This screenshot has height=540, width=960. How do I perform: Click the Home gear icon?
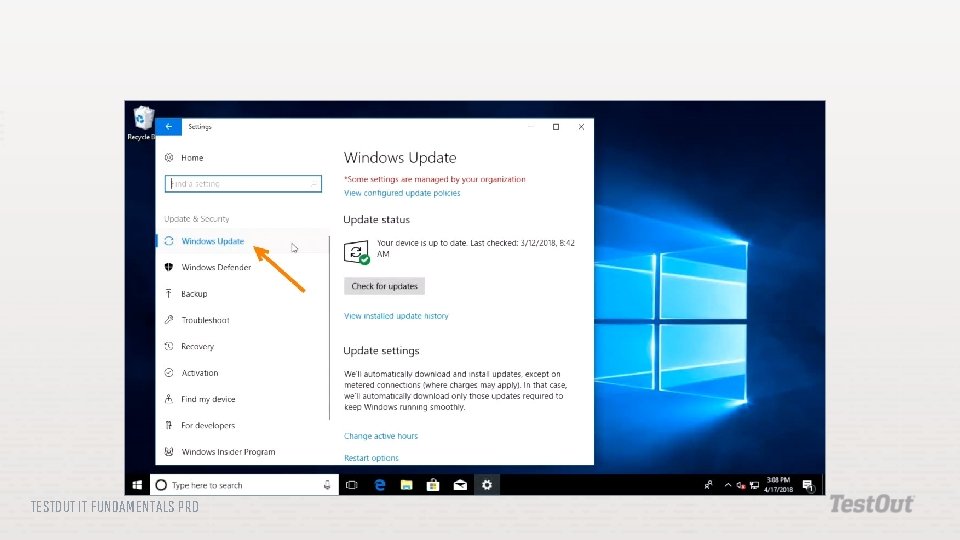click(169, 157)
